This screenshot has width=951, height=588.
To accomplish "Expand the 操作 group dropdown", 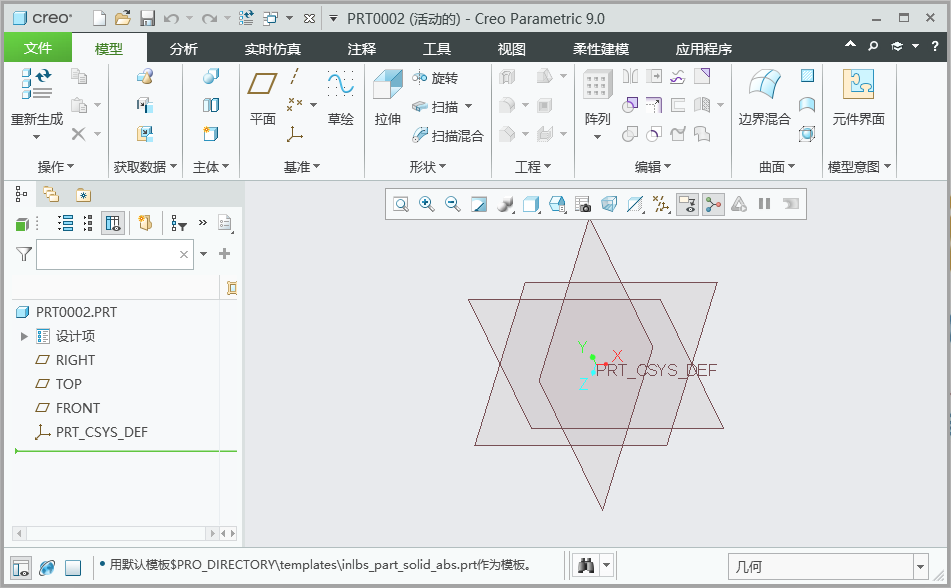I will click(56, 167).
